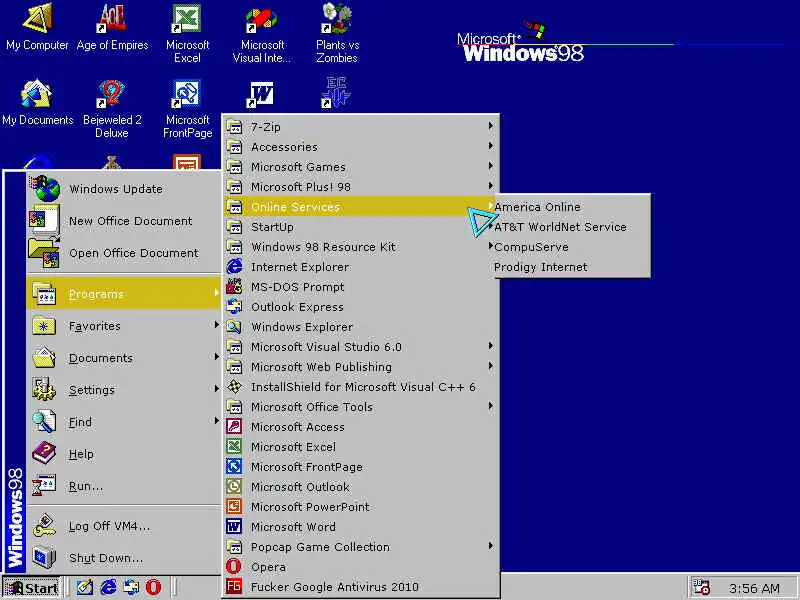
Task: Expand Popcap Game Collection submenu arrow
Action: pos(490,546)
